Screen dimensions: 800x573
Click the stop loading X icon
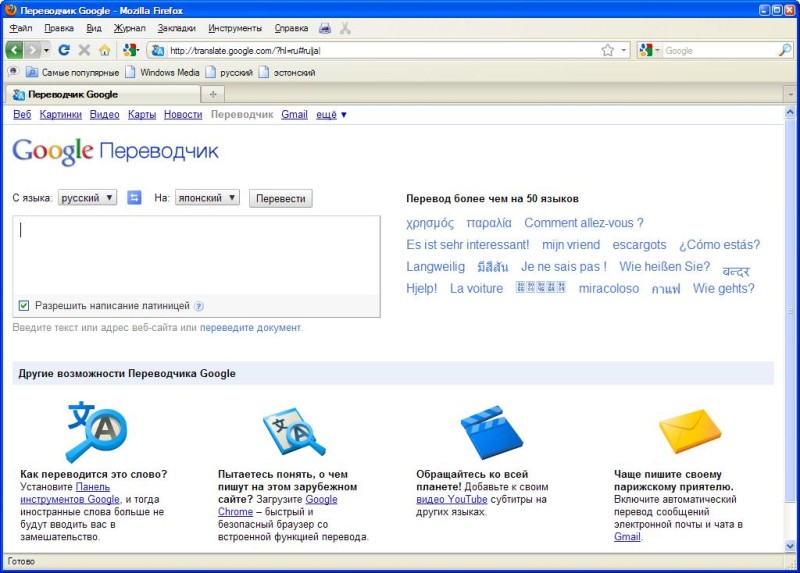(84, 50)
